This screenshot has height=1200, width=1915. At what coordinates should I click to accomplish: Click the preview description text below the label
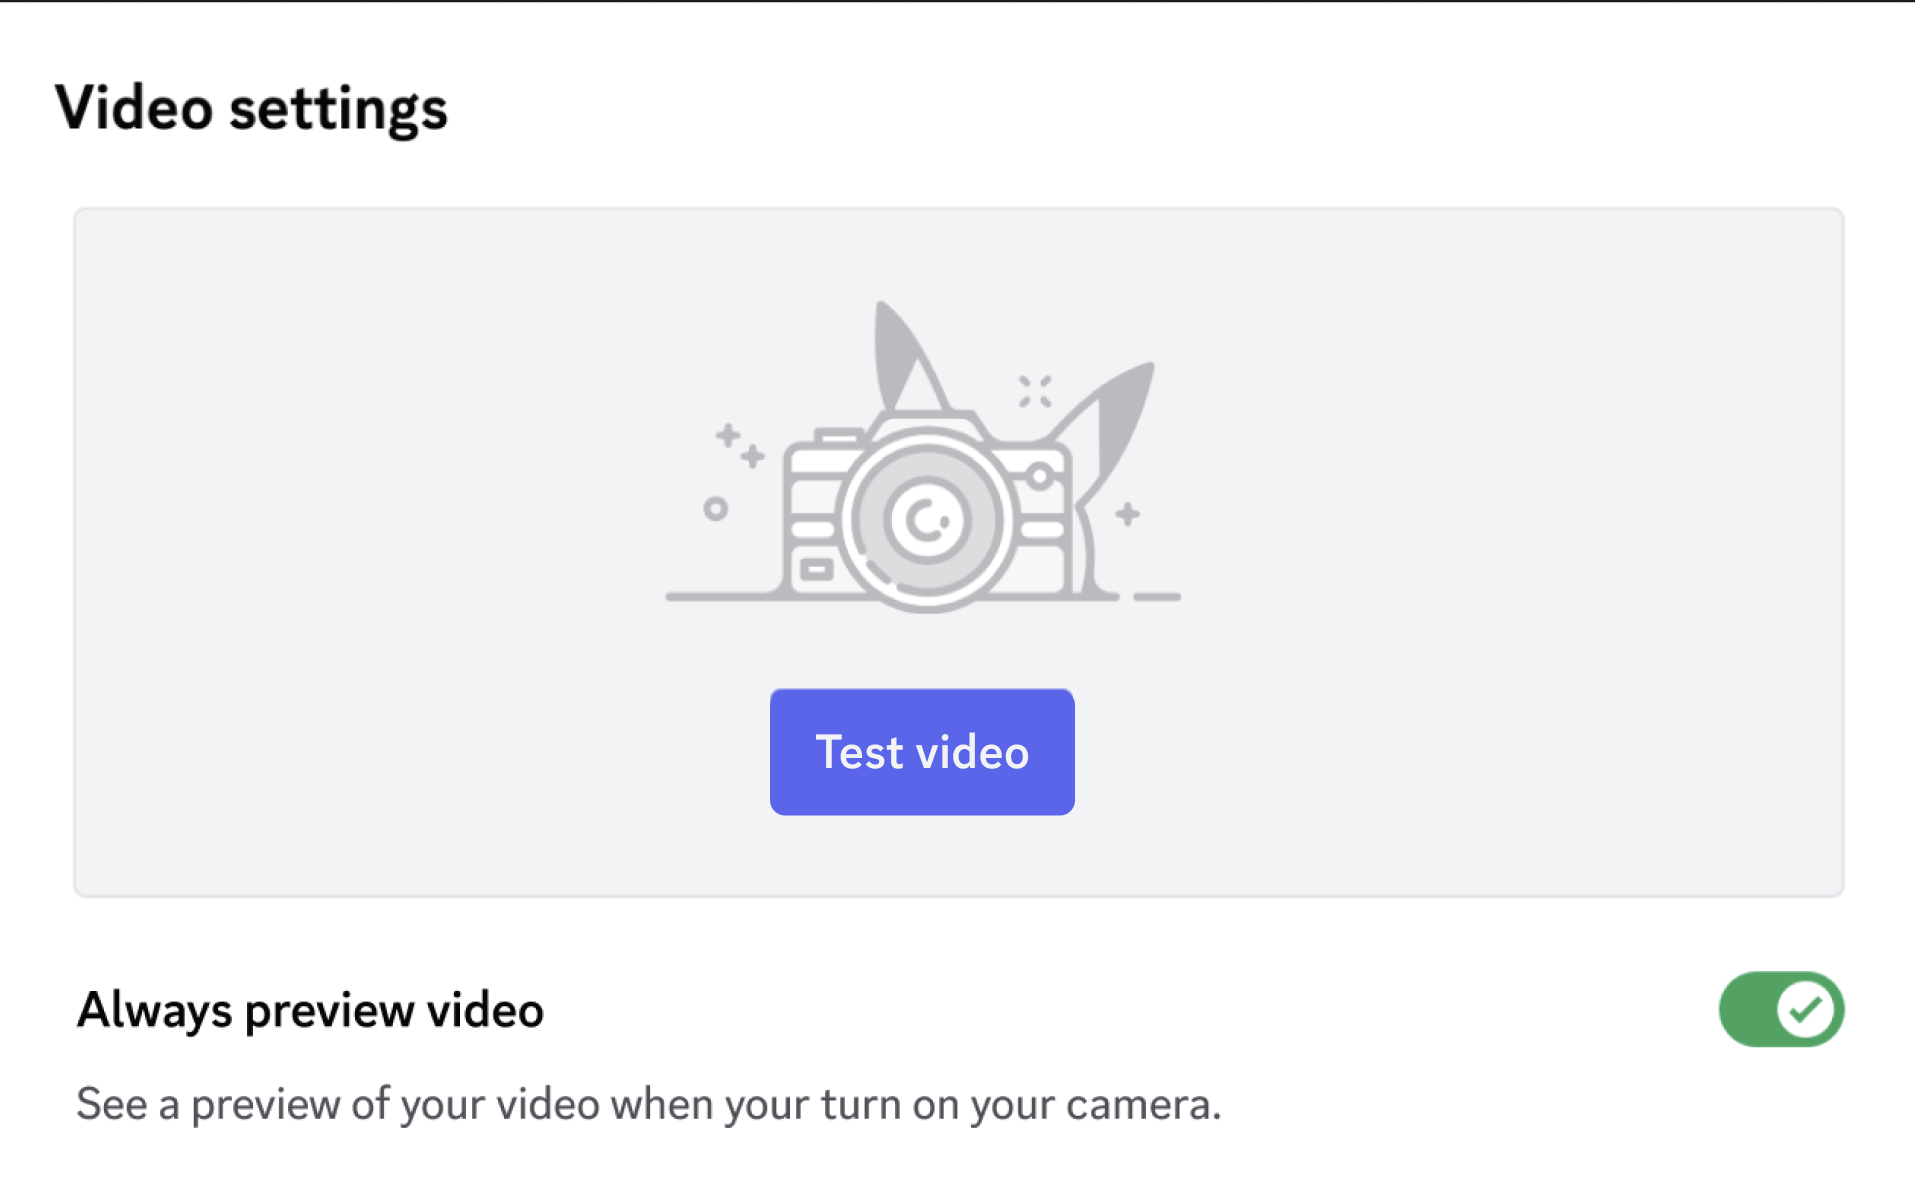click(648, 1105)
